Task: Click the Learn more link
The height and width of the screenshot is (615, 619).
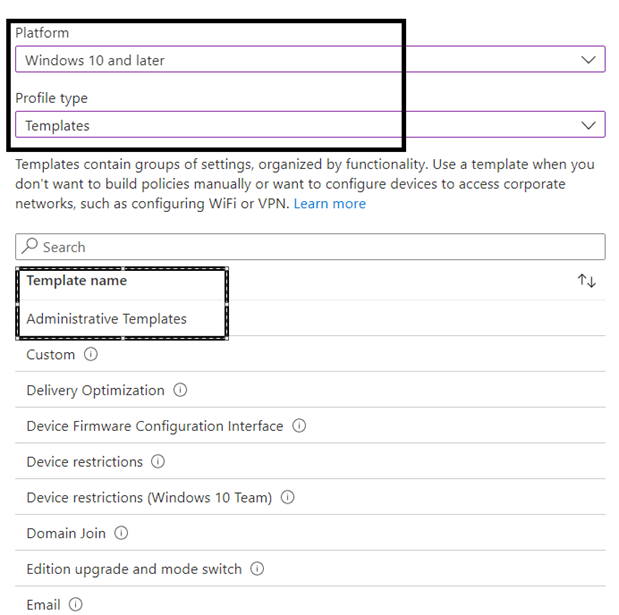Action: pos(329,204)
